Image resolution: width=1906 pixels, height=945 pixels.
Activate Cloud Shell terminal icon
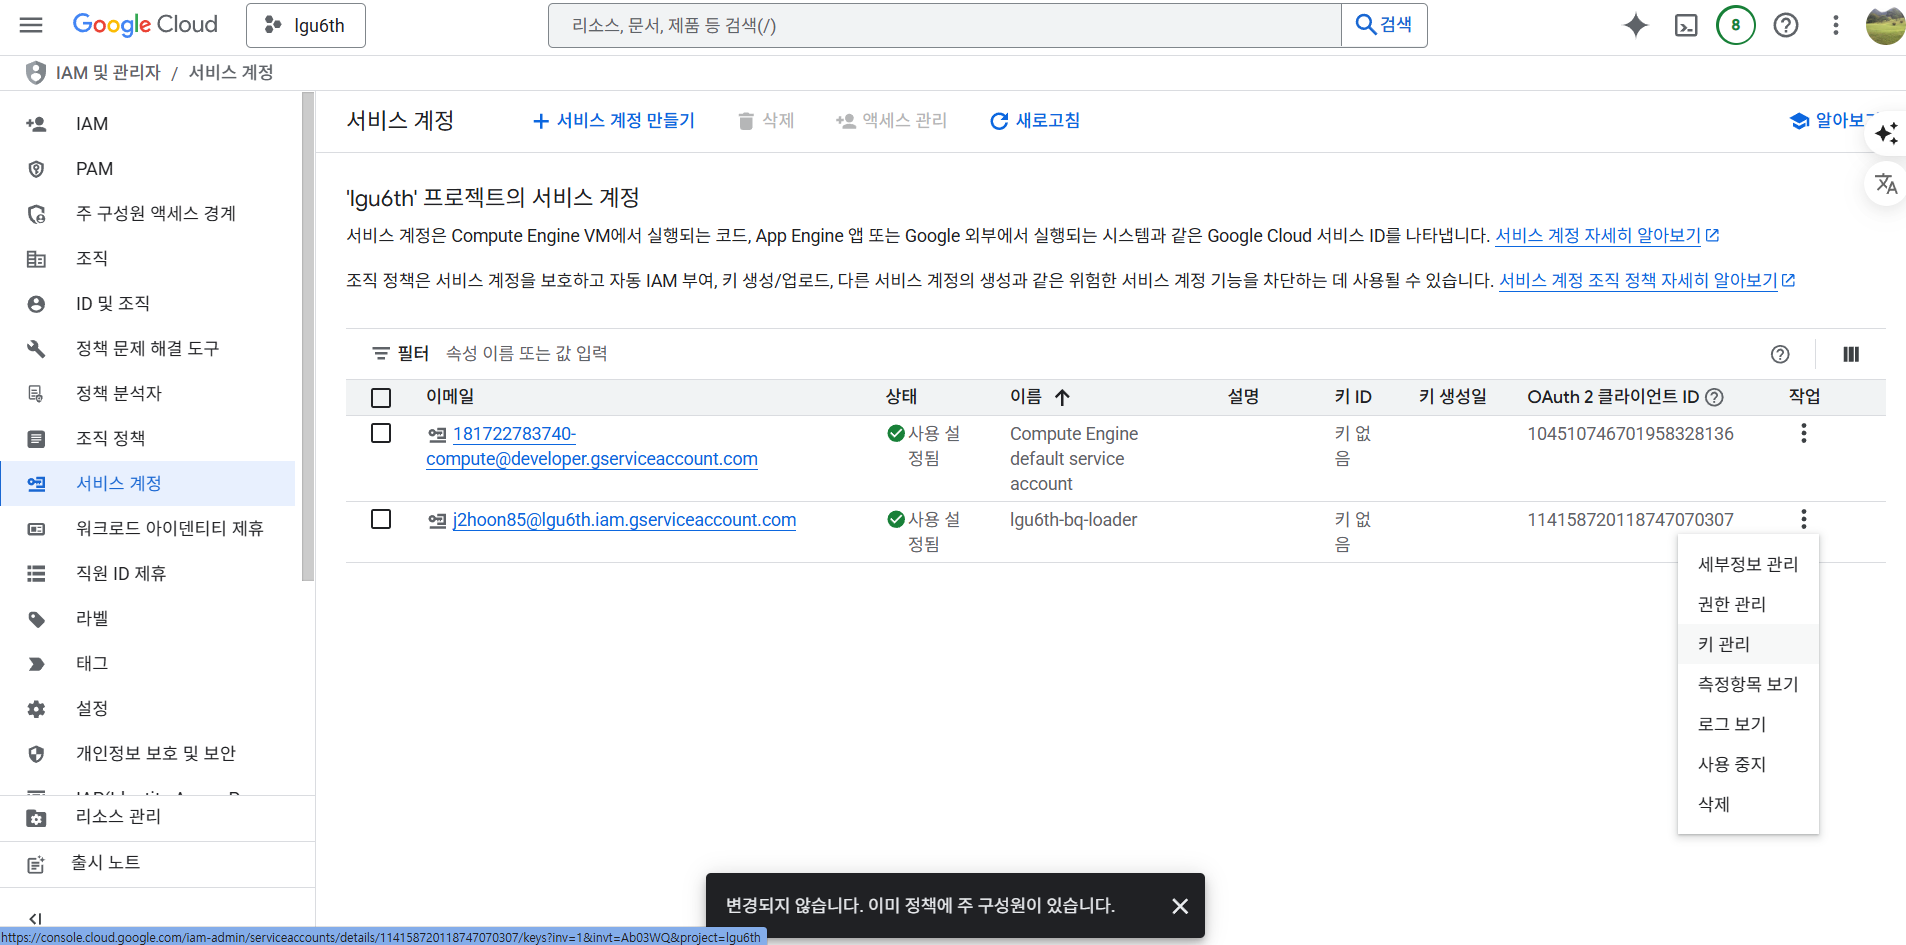(x=1686, y=25)
